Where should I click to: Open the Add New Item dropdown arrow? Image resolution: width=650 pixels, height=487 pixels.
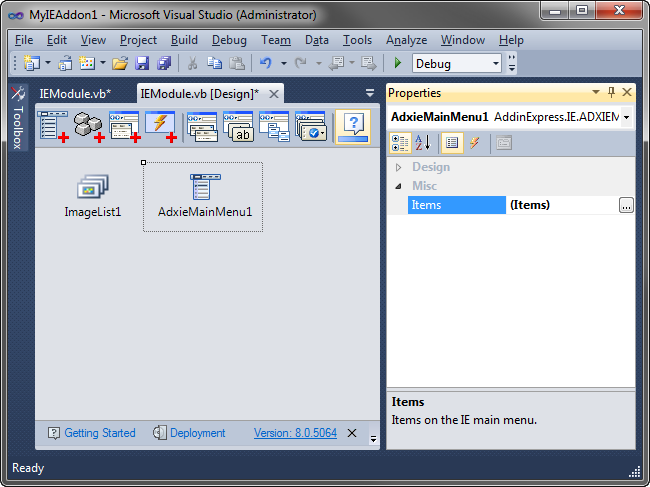coord(103,63)
